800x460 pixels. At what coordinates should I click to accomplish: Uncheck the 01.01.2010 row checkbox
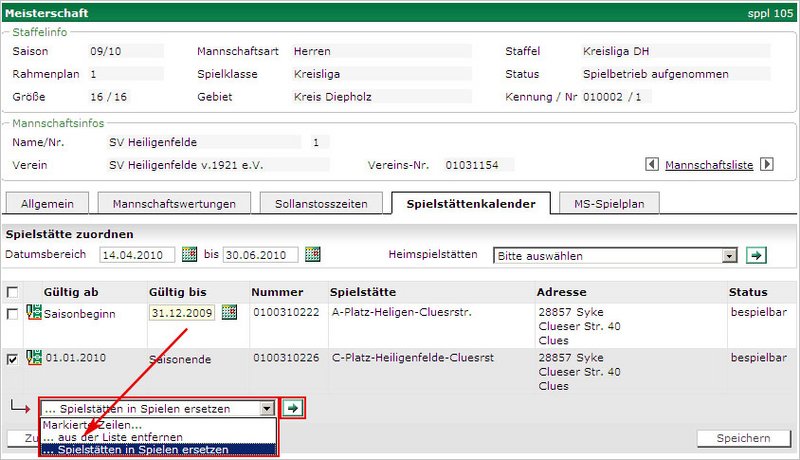pos(12,356)
